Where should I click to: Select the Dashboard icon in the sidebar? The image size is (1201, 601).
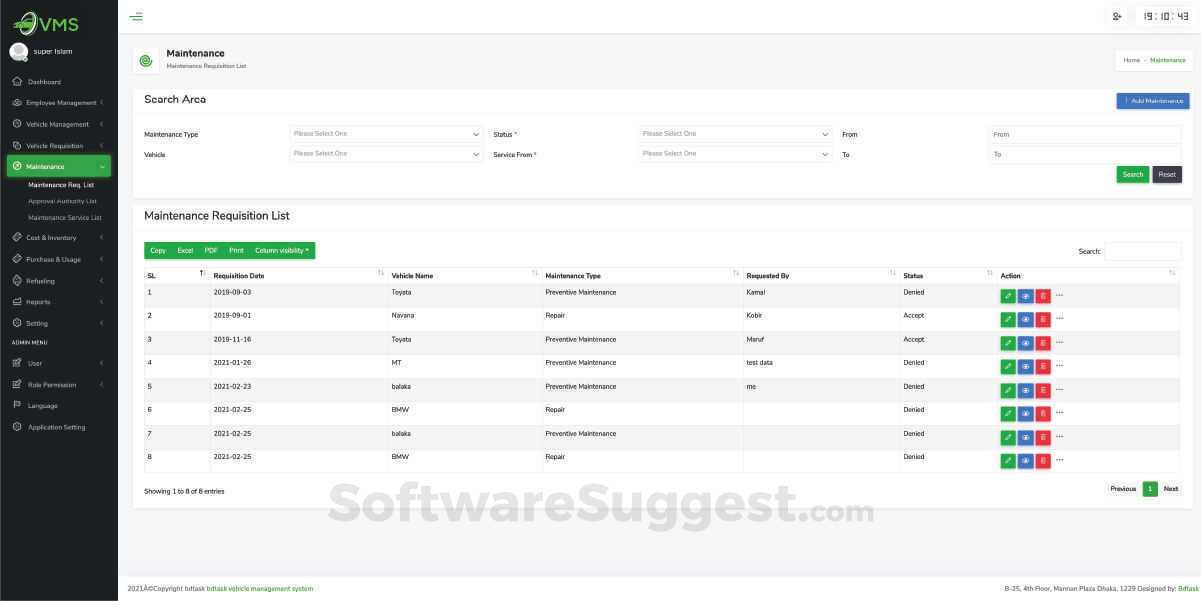point(17,81)
